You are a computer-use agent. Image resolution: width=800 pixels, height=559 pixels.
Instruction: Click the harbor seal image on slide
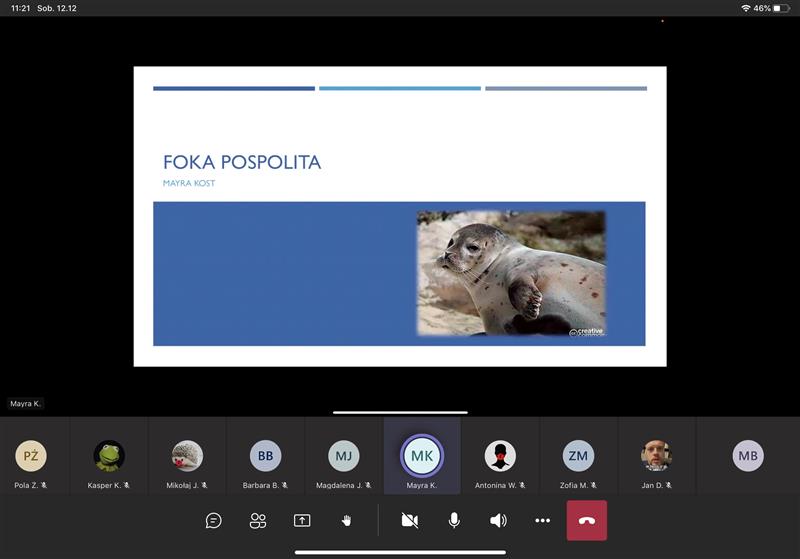511,273
